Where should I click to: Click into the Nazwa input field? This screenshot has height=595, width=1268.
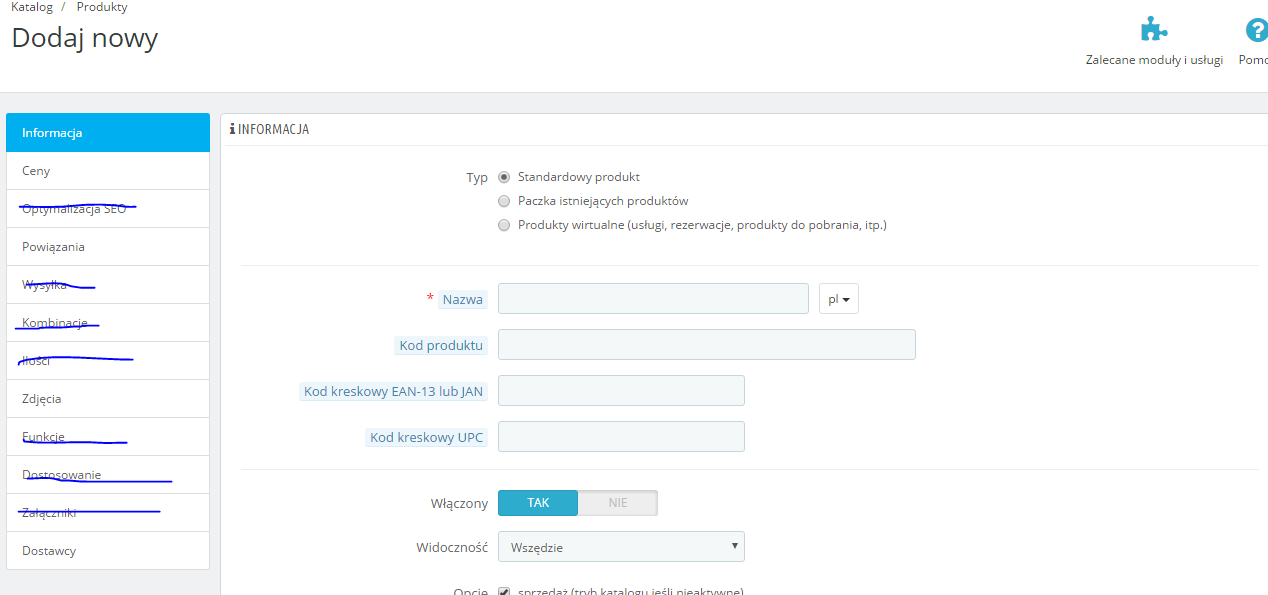(x=653, y=299)
